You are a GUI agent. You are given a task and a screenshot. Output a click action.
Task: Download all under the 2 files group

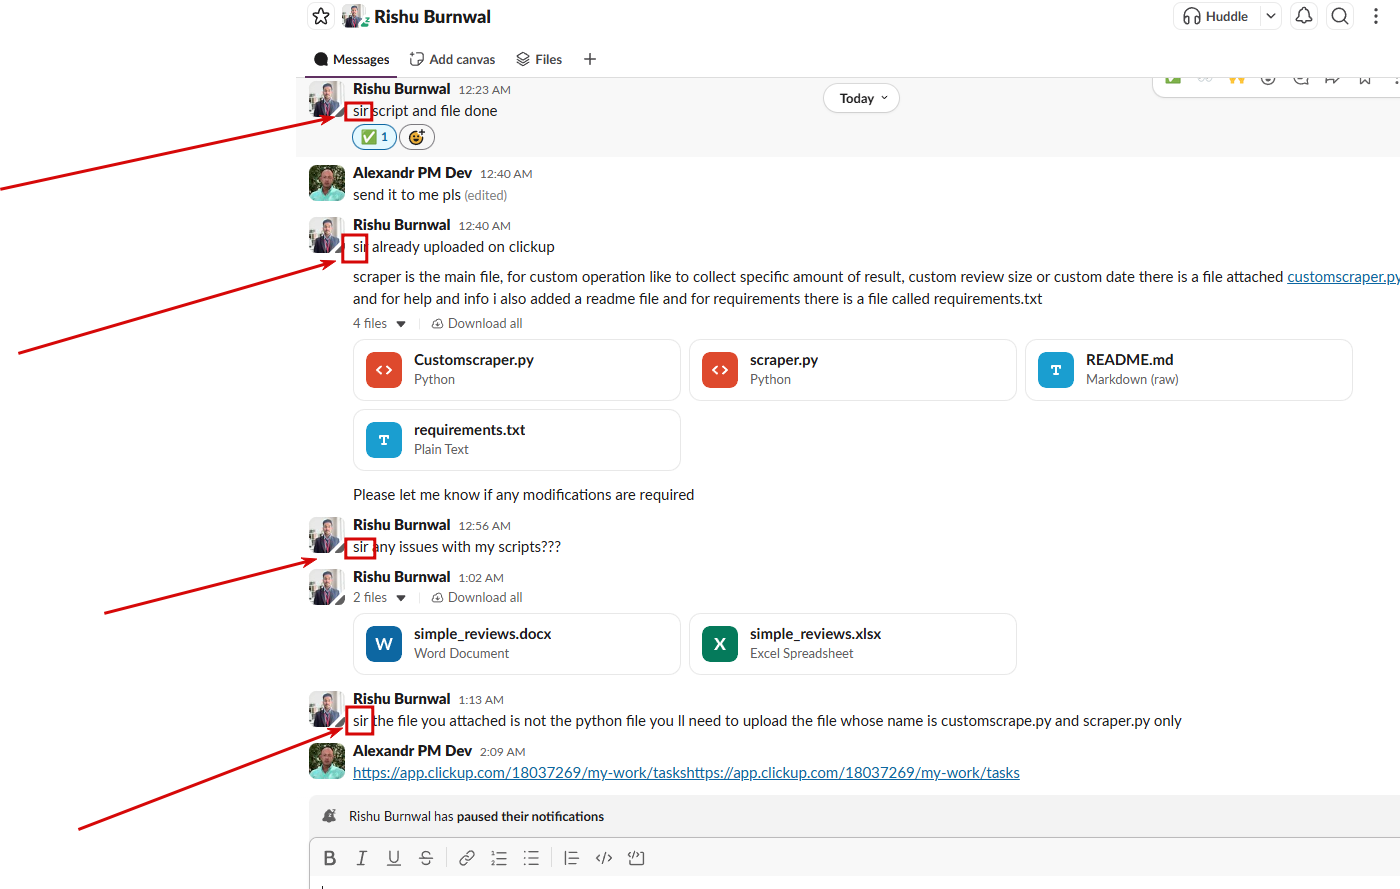477,597
